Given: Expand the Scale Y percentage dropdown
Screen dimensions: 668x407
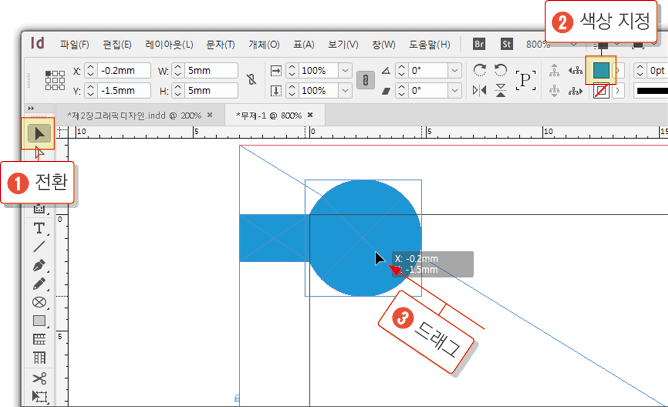Looking at the screenshot, I should pyautogui.click(x=346, y=90).
